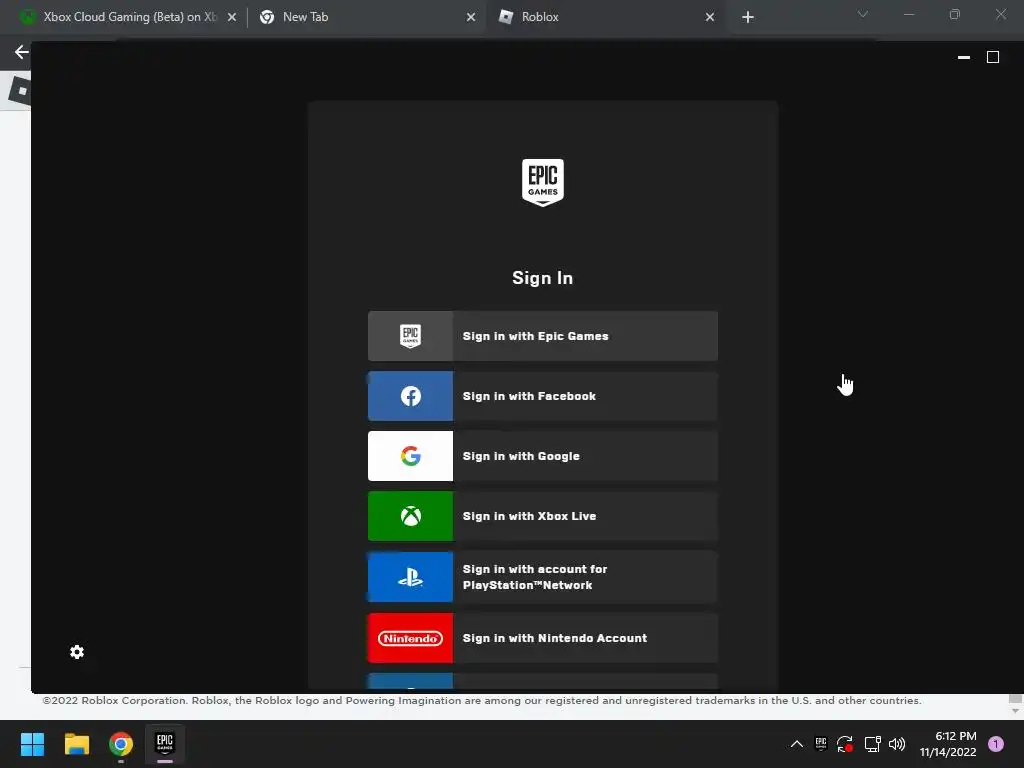
Task: Open Epic launcher settings gear
Action: pyautogui.click(x=77, y=652)
